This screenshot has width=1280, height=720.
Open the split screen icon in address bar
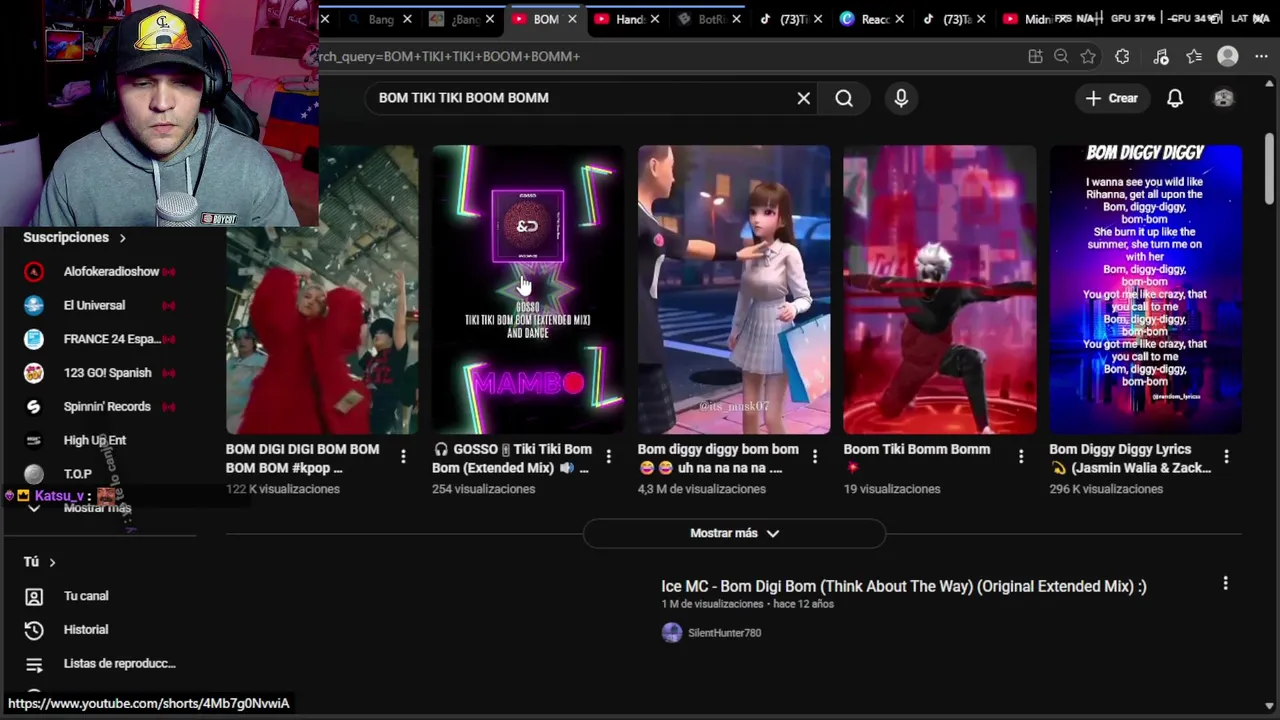coord(1035,57)
